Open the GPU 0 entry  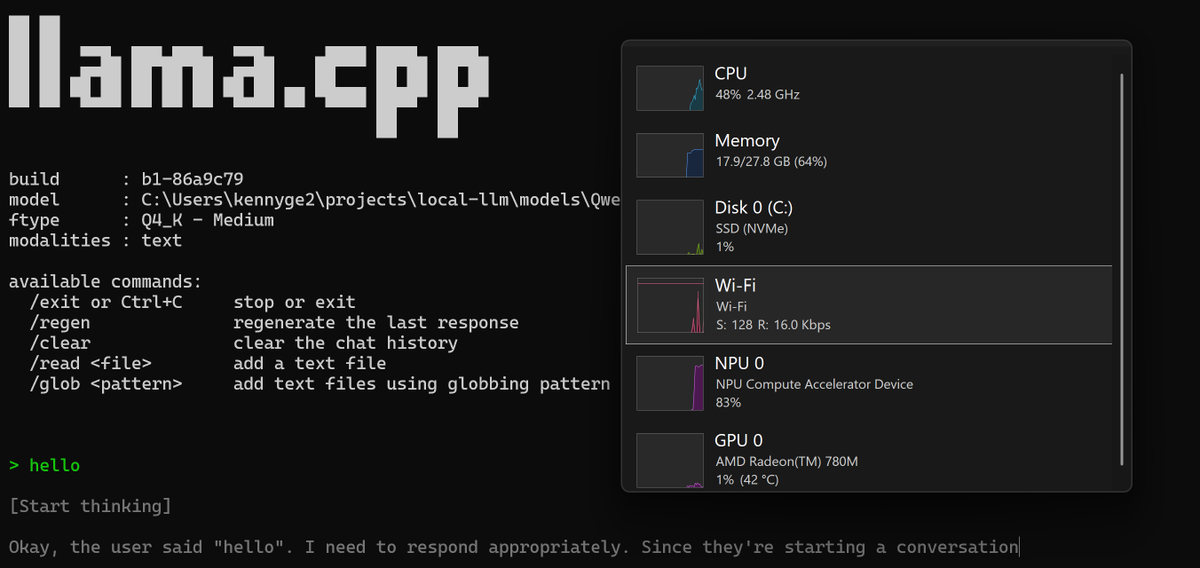868,458
